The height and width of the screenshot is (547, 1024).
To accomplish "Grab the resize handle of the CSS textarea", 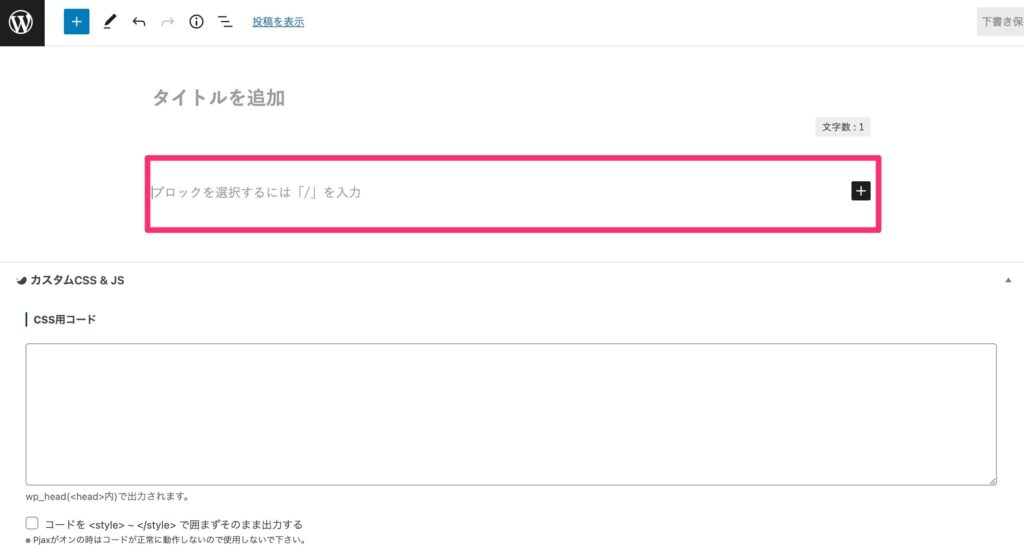I will pyautogui.click(x=993, y=481).
